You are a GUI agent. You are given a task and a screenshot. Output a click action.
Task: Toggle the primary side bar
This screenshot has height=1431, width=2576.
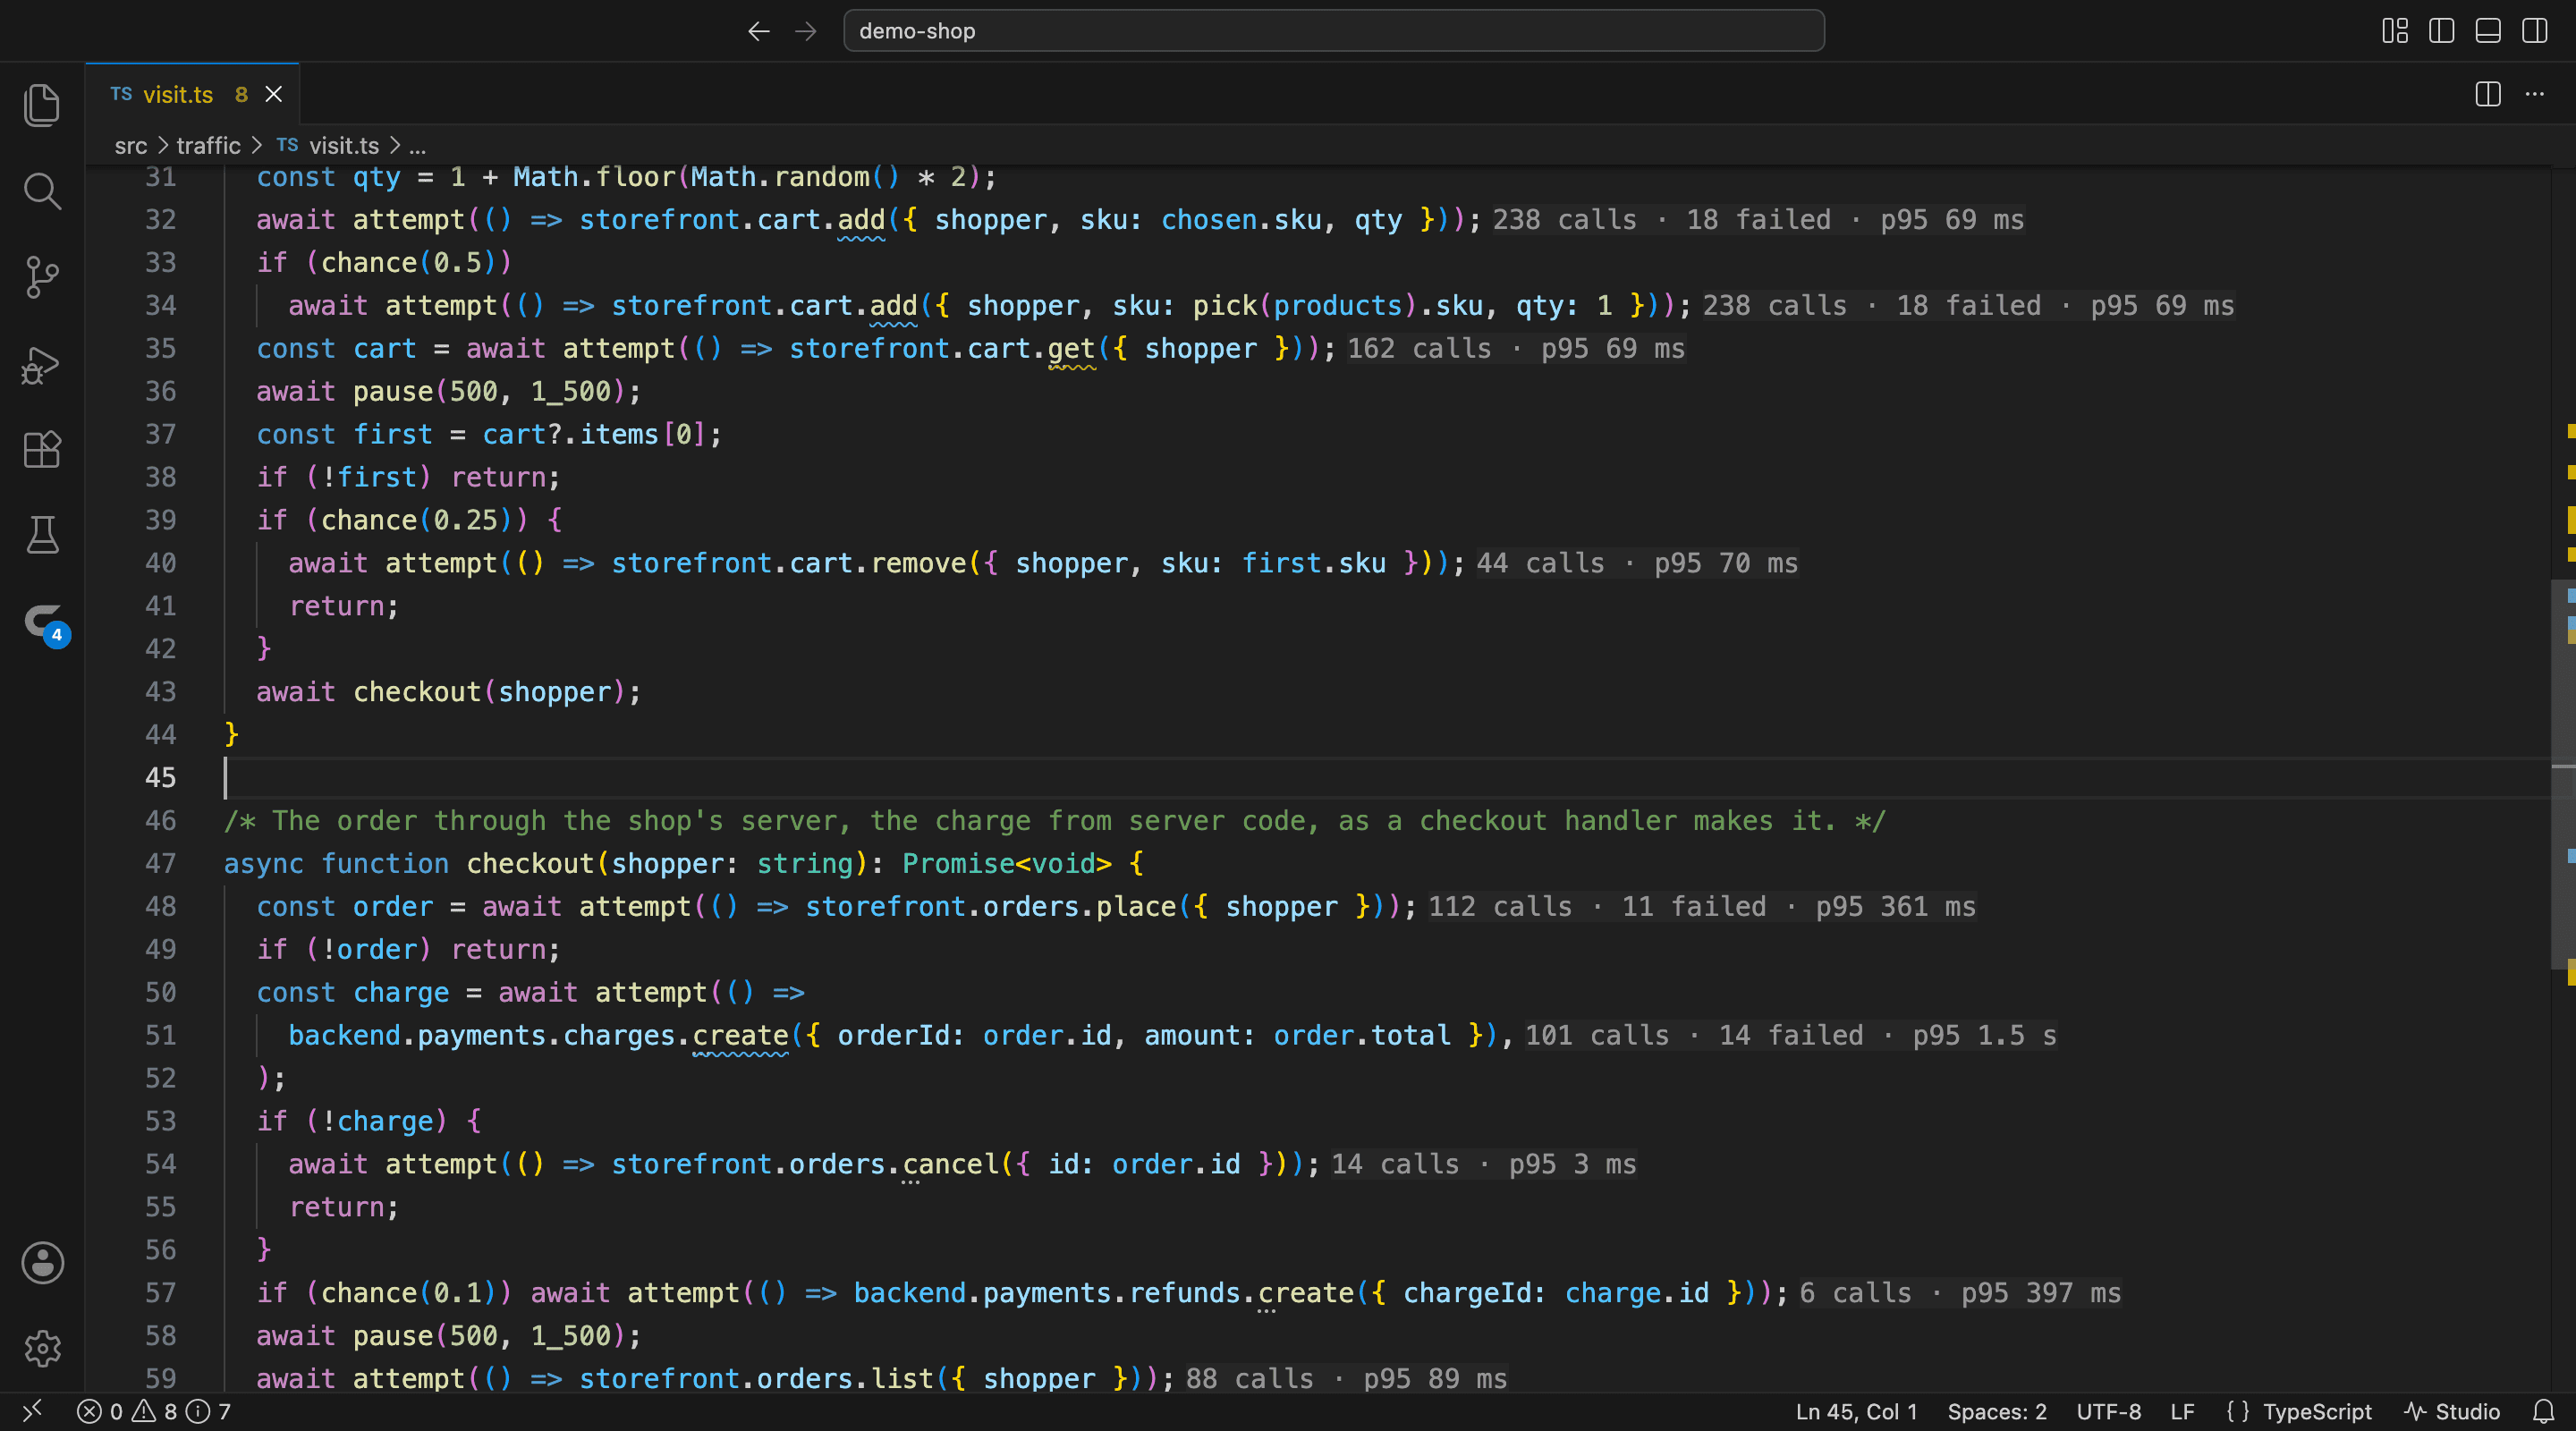tap(2441, 31)
